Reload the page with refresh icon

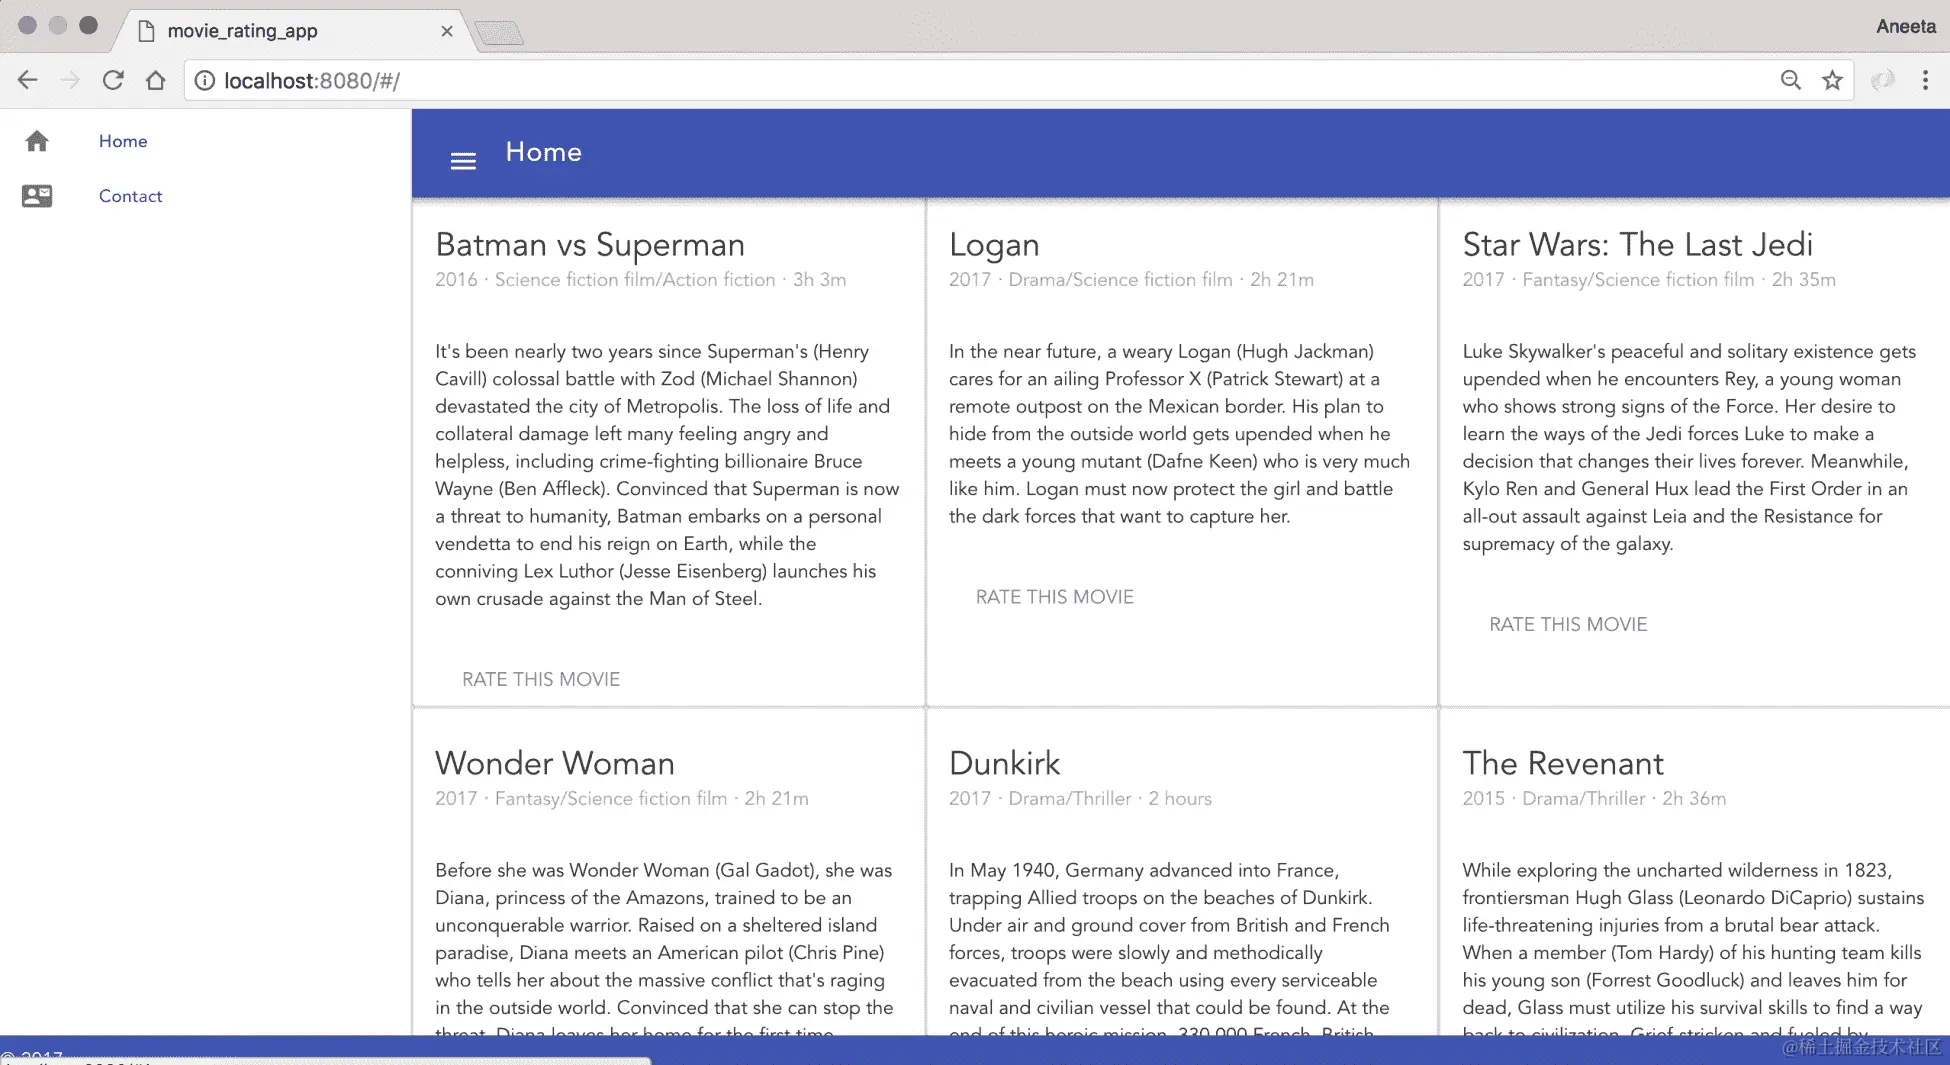(113, 80)
